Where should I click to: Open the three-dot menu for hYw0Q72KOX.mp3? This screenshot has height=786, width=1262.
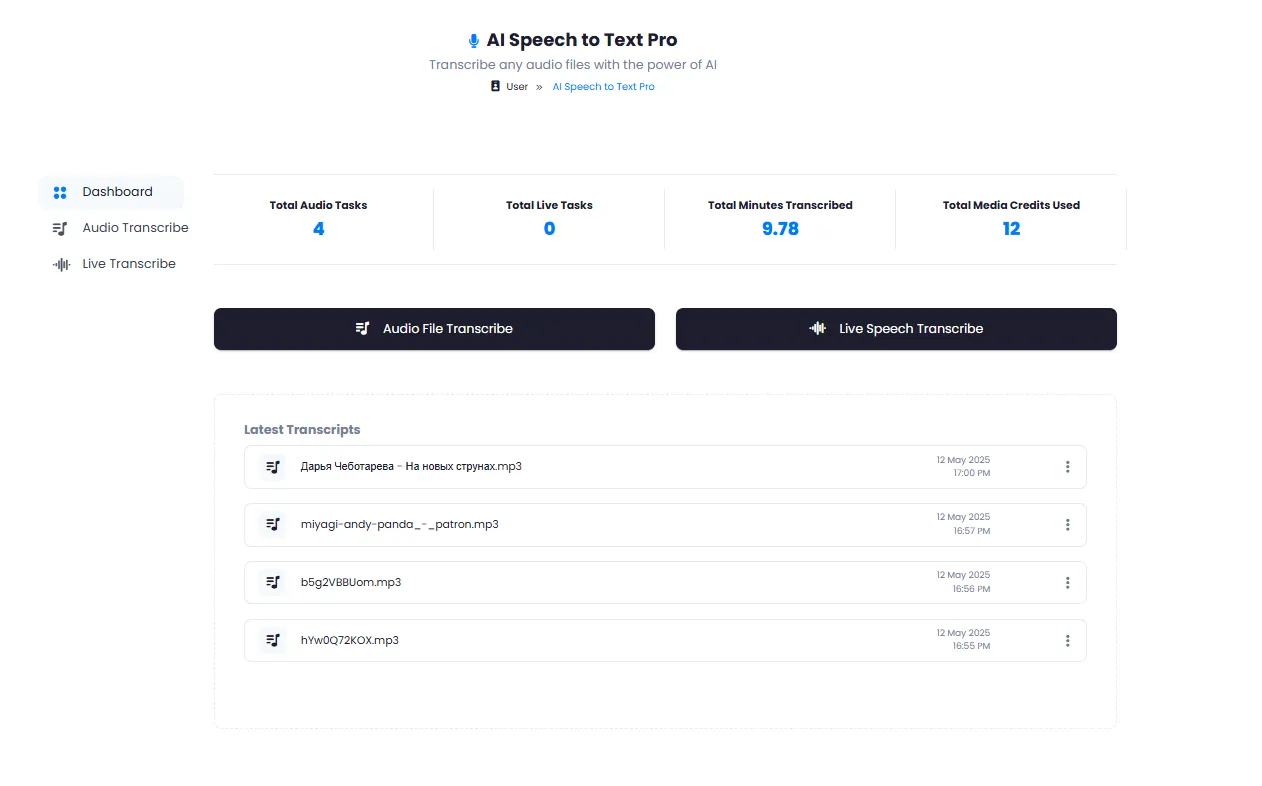coord(1068,641)
